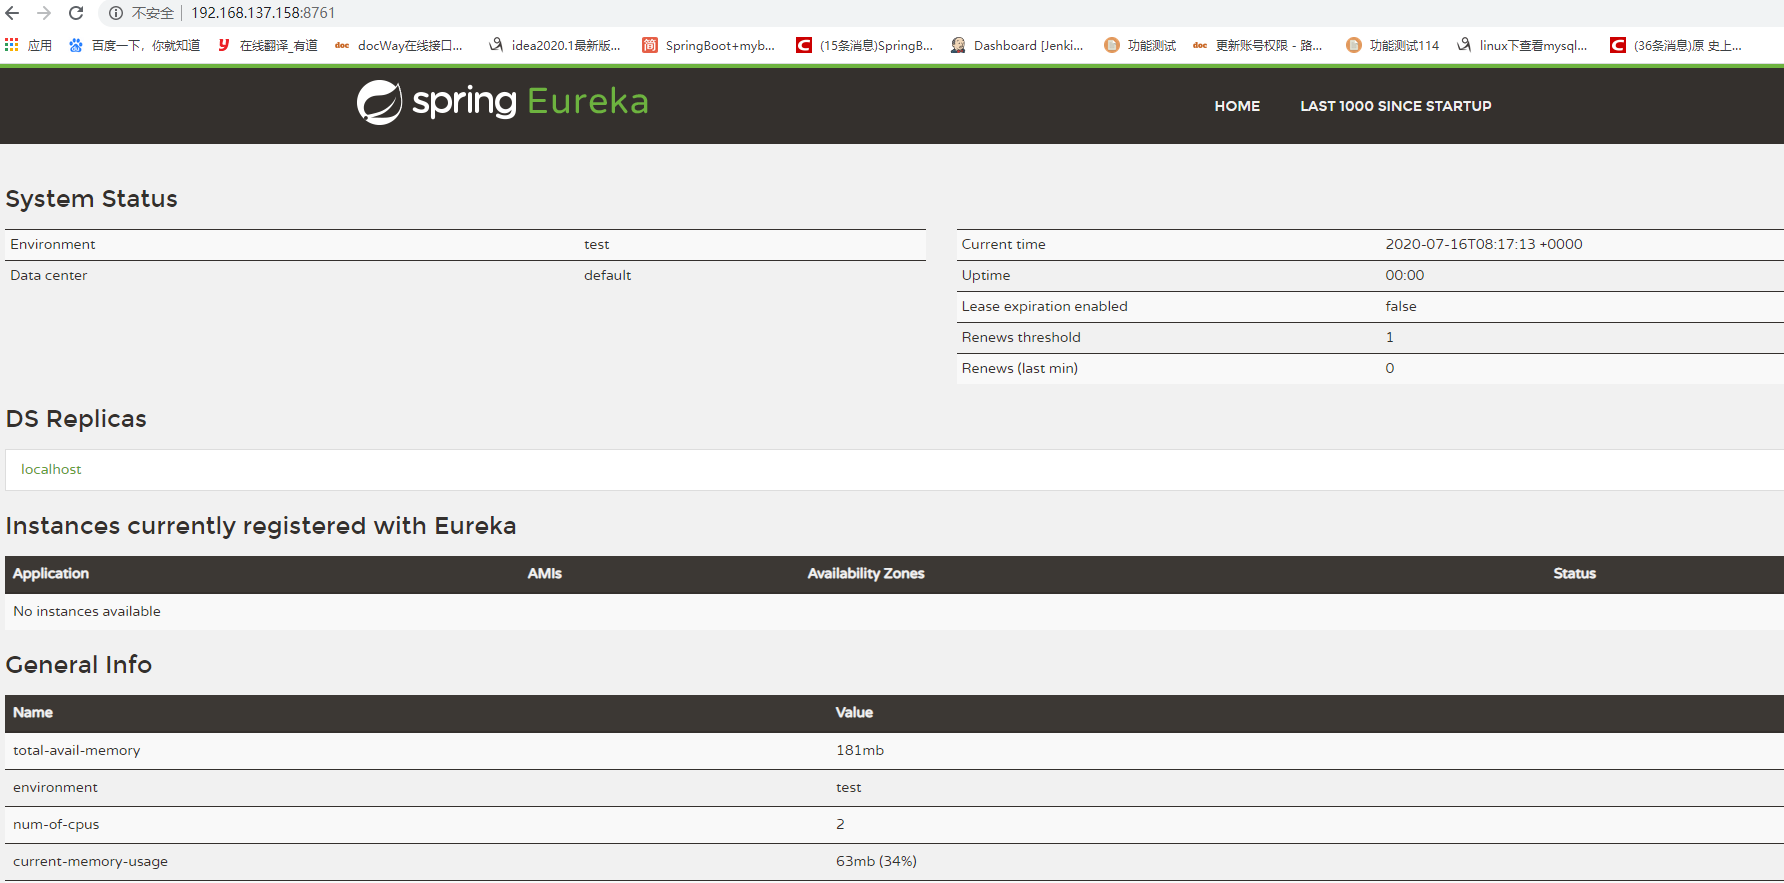Open Baidu bookmark paw icon
Screen dimensions: 1784x883
pos(76,45)
